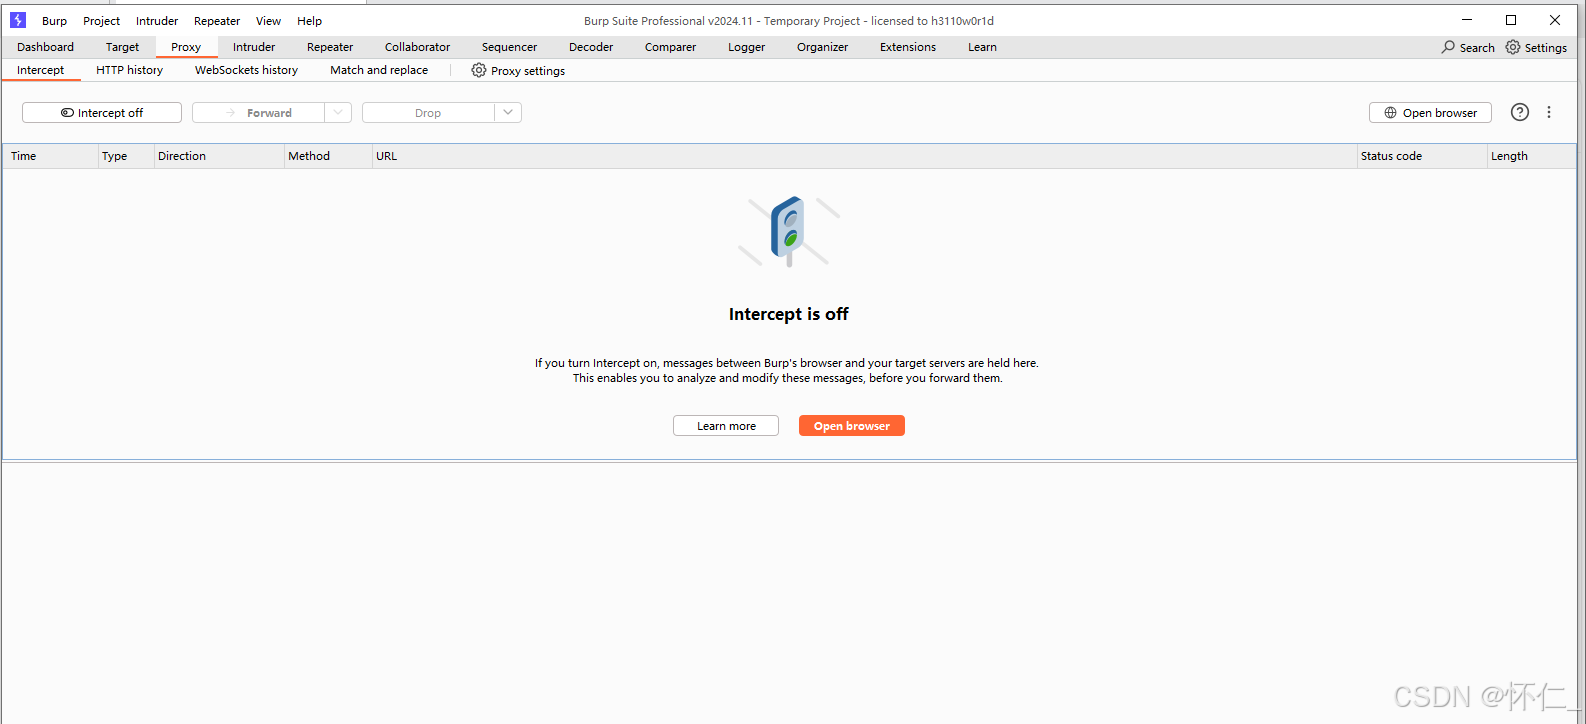Image resolution: width=1586 pixels, height=724 pixels.
Task: Click the URL column header
Action: [x=865, y=156]
